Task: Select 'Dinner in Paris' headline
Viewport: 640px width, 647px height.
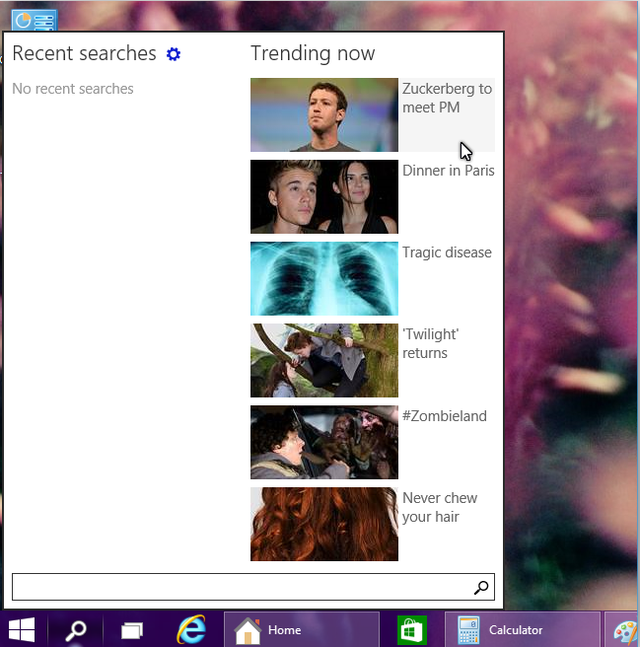Action: coord(448,171)
